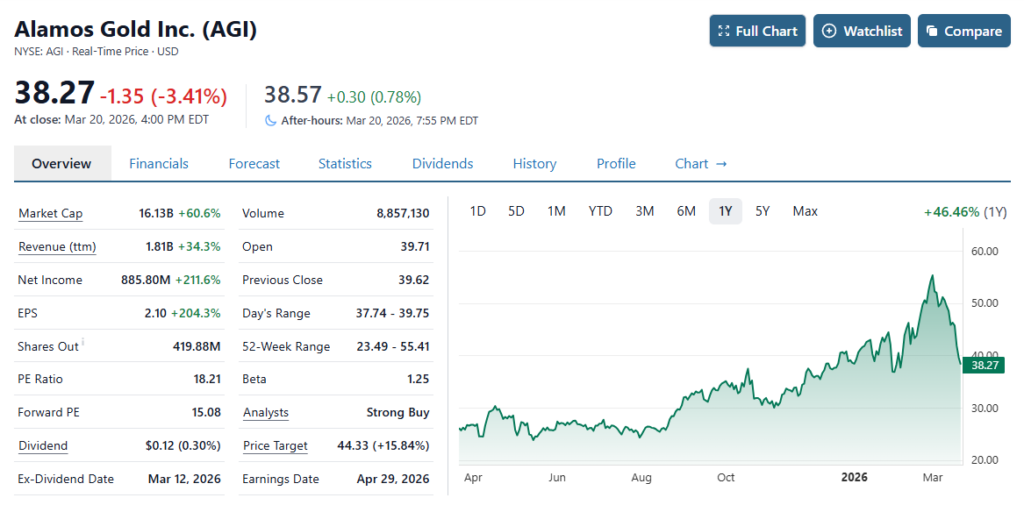Follow the Chart arrow link

(x=701, y=164)
